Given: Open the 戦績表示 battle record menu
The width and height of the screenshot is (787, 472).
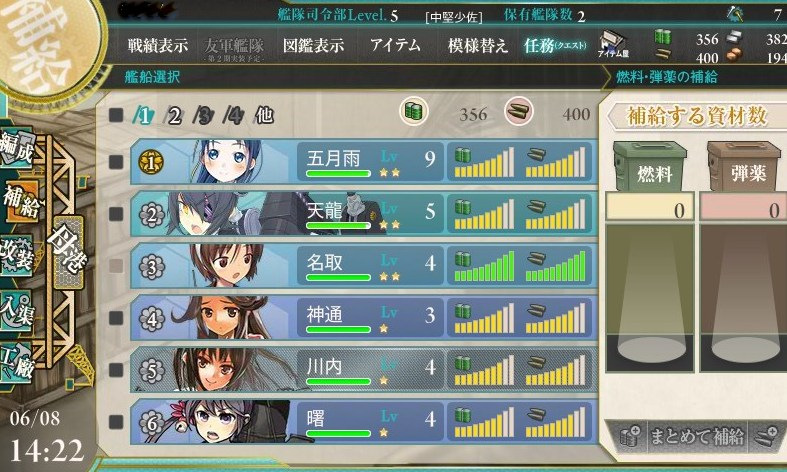Looking at the screenshot, I should tap(157, 46).
